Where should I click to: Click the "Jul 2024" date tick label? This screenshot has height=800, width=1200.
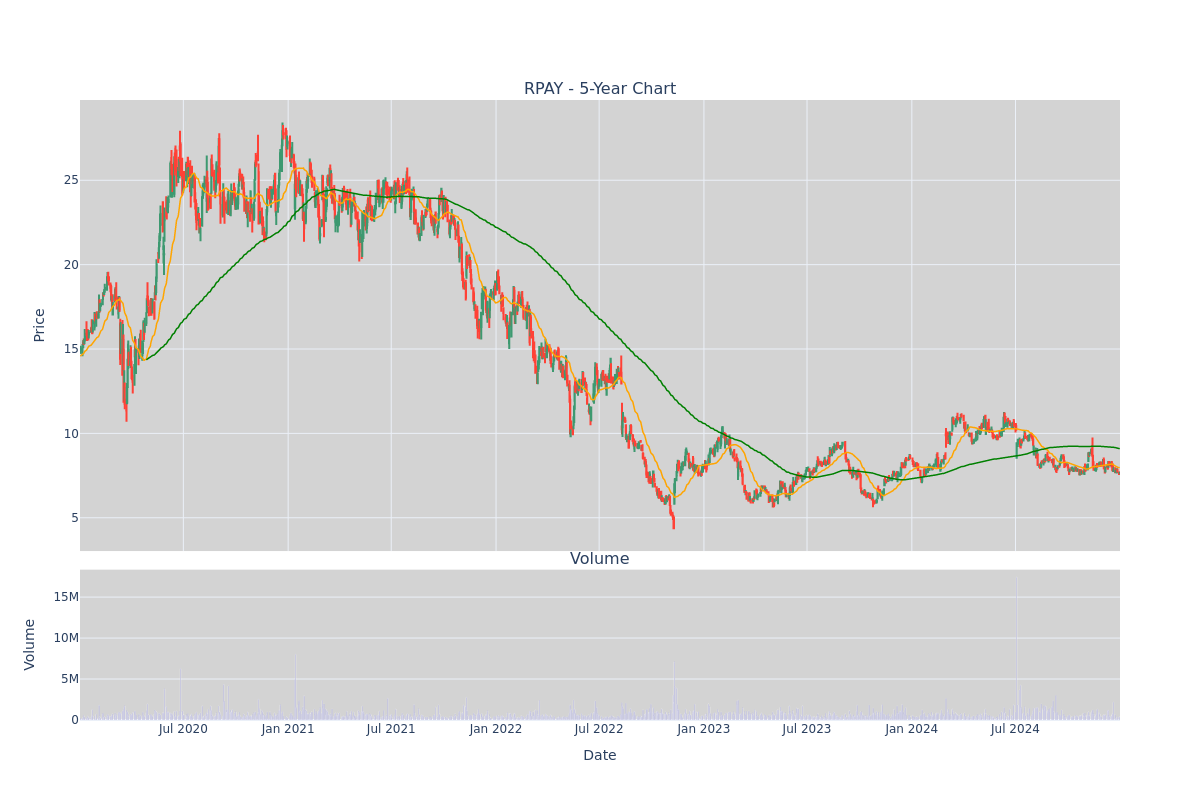pos(1015,729)
